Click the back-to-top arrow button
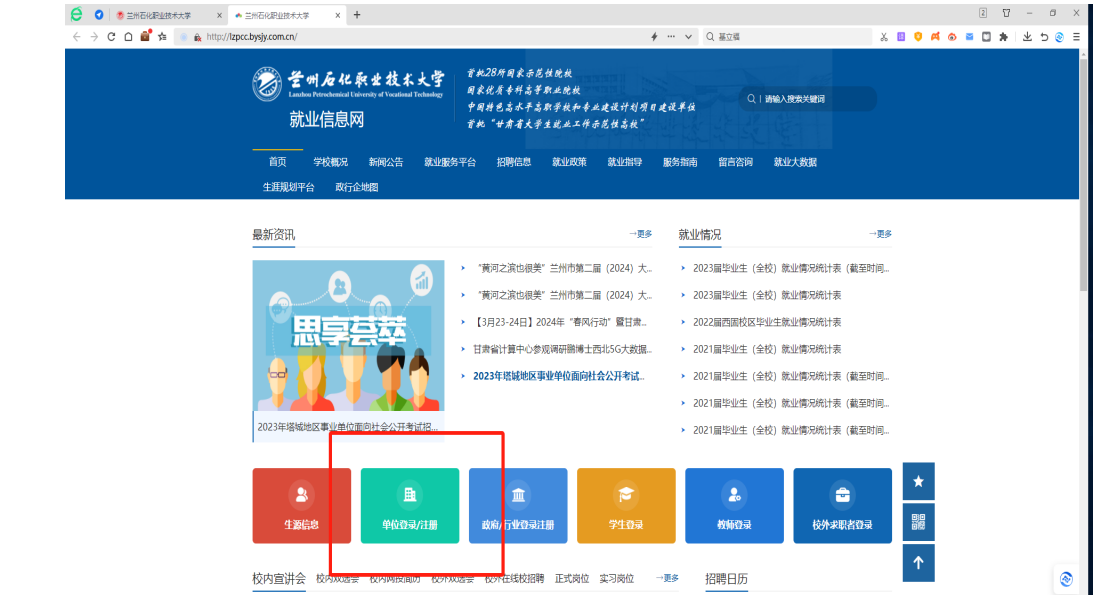 pos(918,562)
